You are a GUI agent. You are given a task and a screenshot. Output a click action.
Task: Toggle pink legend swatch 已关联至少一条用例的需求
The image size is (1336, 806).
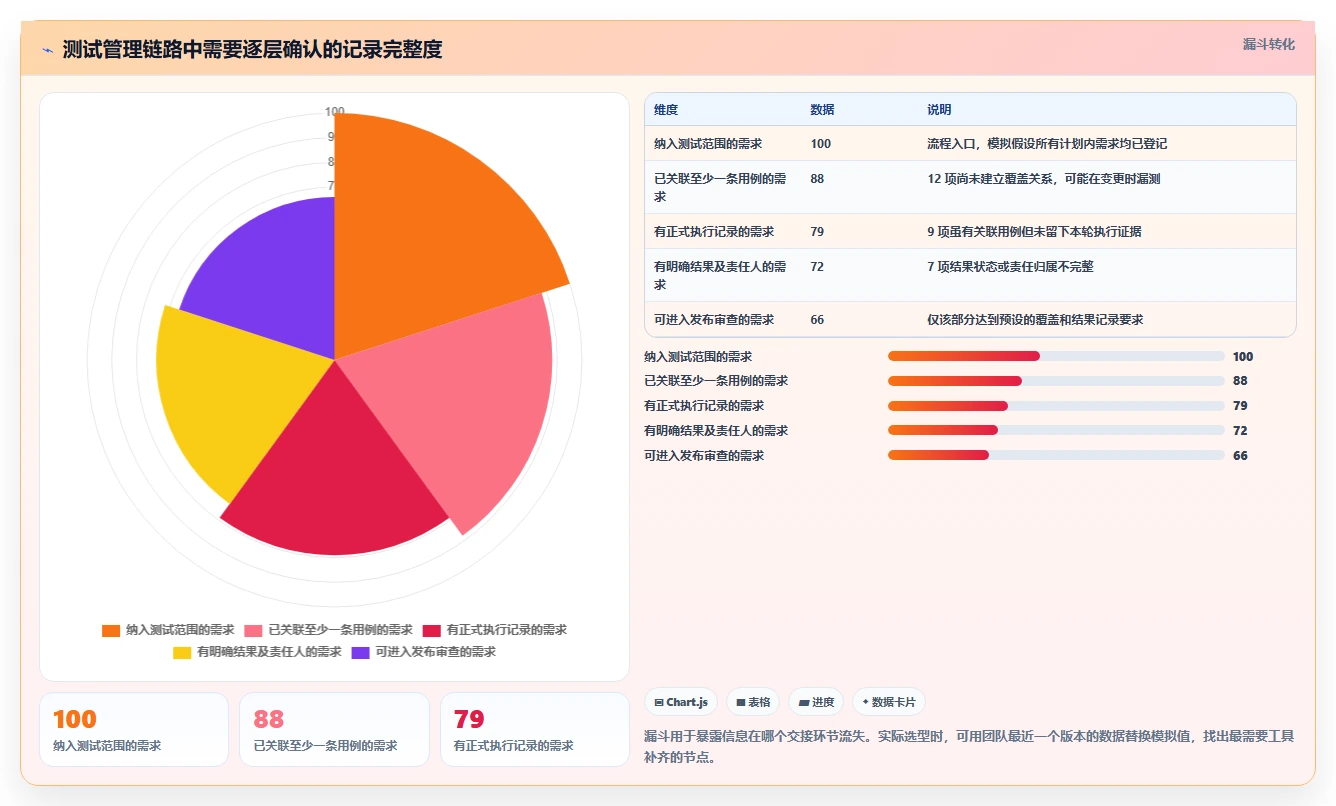coord(253,631)
